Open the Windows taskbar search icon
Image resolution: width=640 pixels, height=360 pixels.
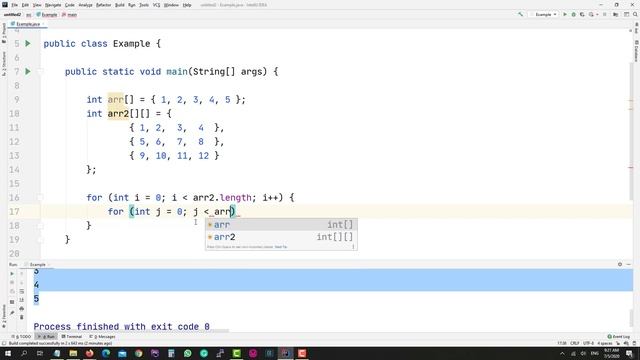(x=24, y=353)
